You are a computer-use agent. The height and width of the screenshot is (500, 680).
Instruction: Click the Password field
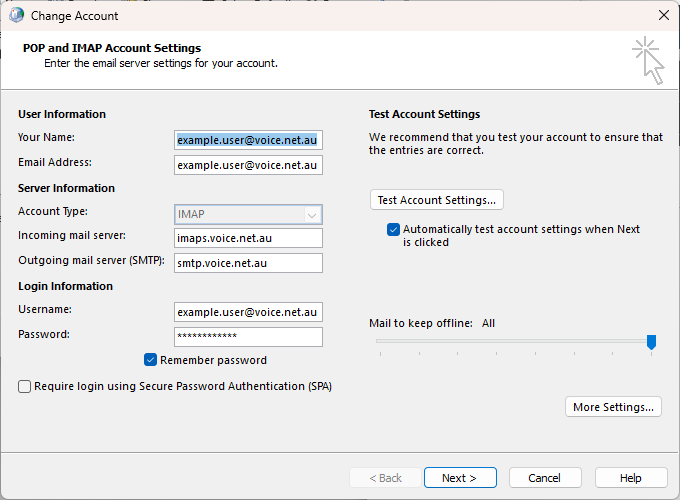(x=247, y=337)
